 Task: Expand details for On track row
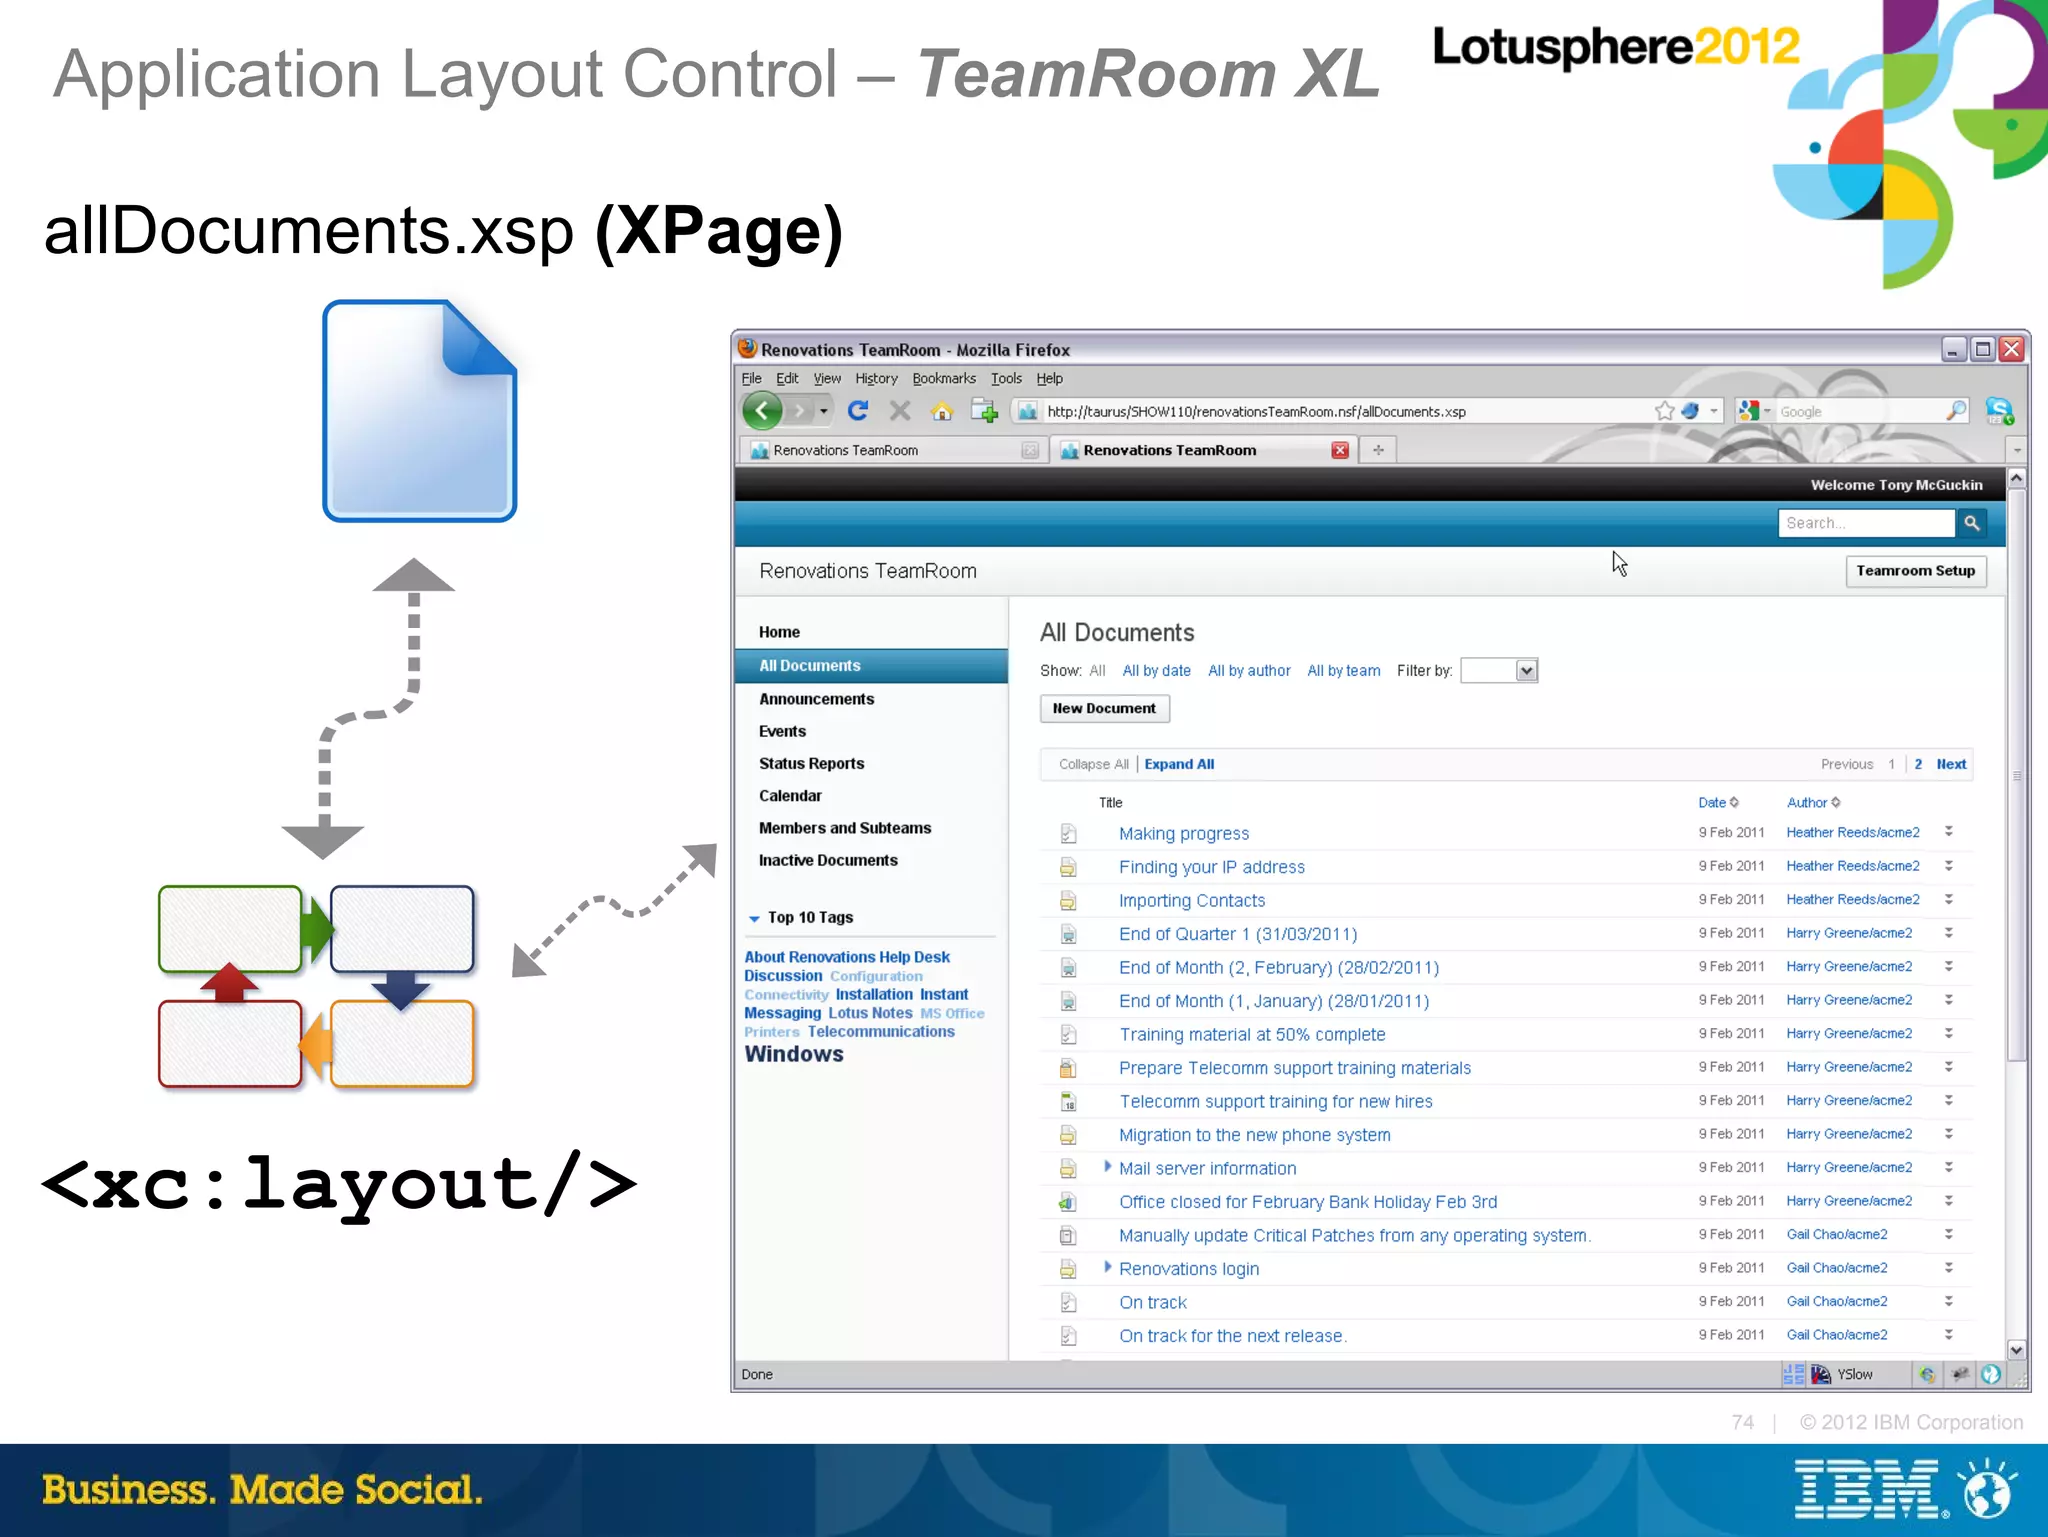click(1949, 1301)
